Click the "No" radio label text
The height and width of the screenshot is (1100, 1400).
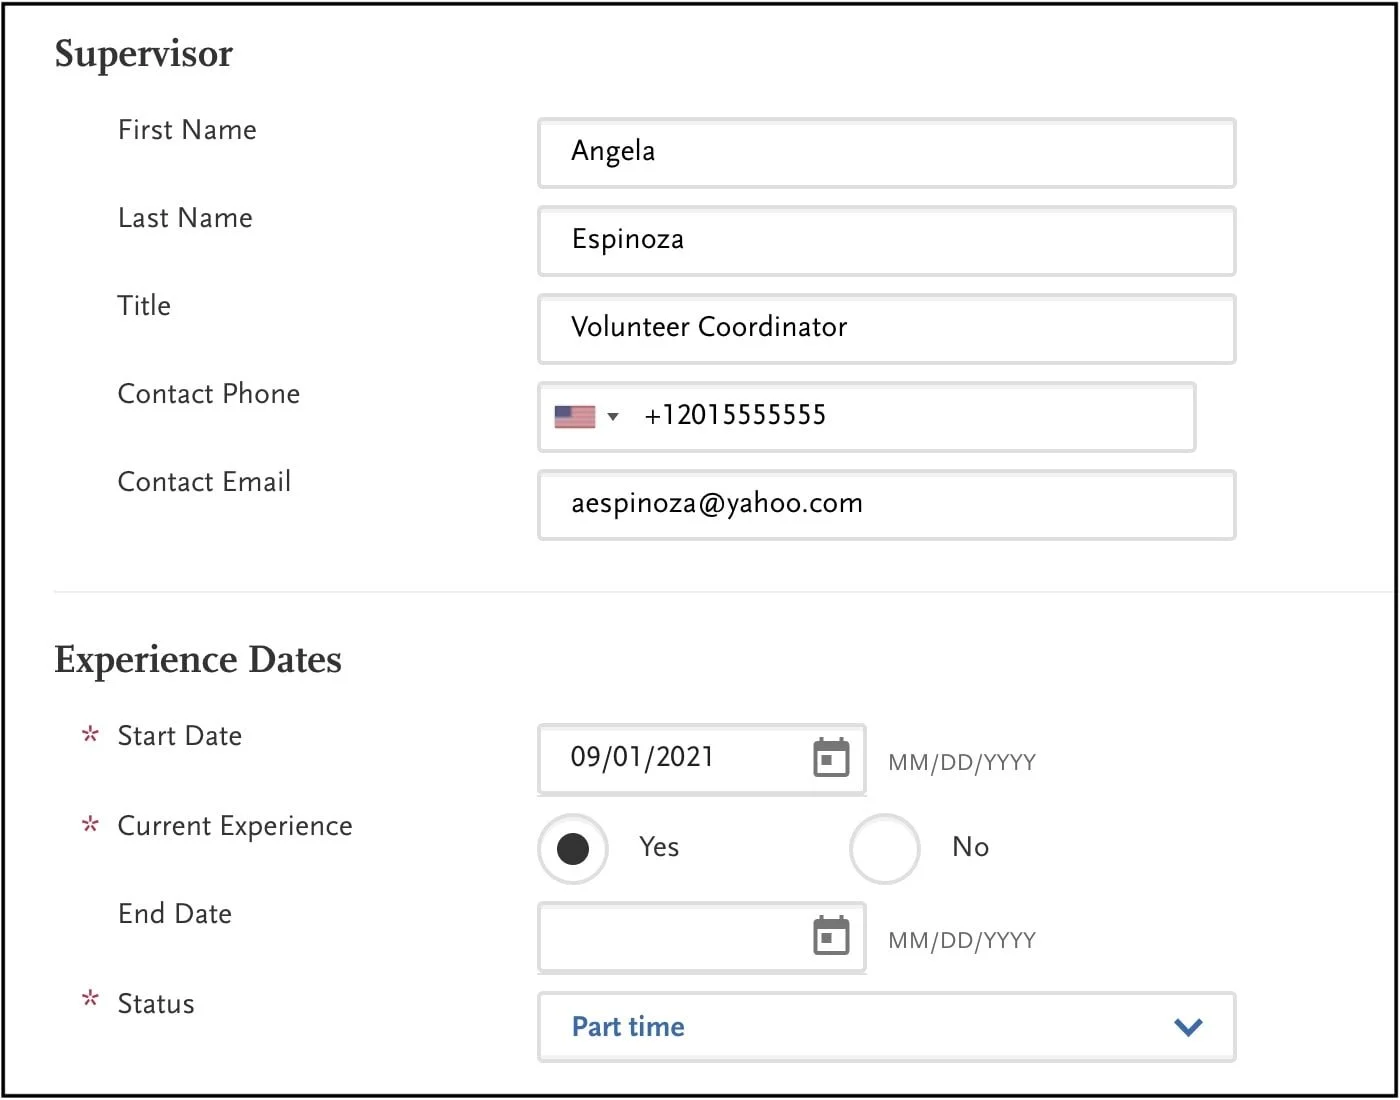970,847
